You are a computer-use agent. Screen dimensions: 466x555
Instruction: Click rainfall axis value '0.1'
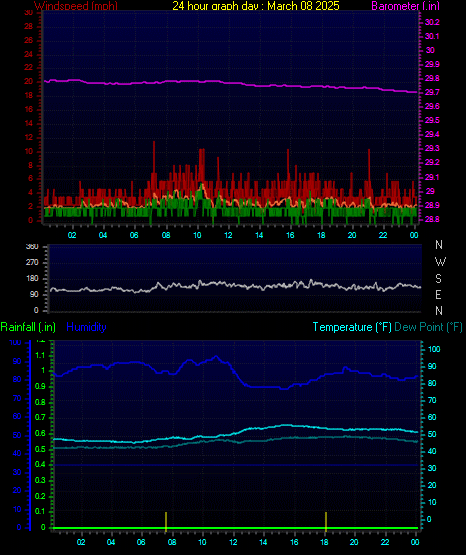[x=40, y=512]
